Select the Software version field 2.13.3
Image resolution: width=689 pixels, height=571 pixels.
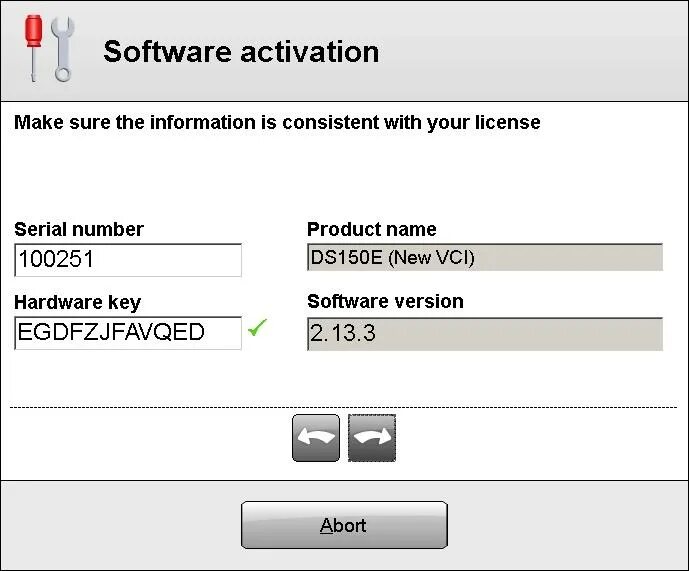coord(485,334)
